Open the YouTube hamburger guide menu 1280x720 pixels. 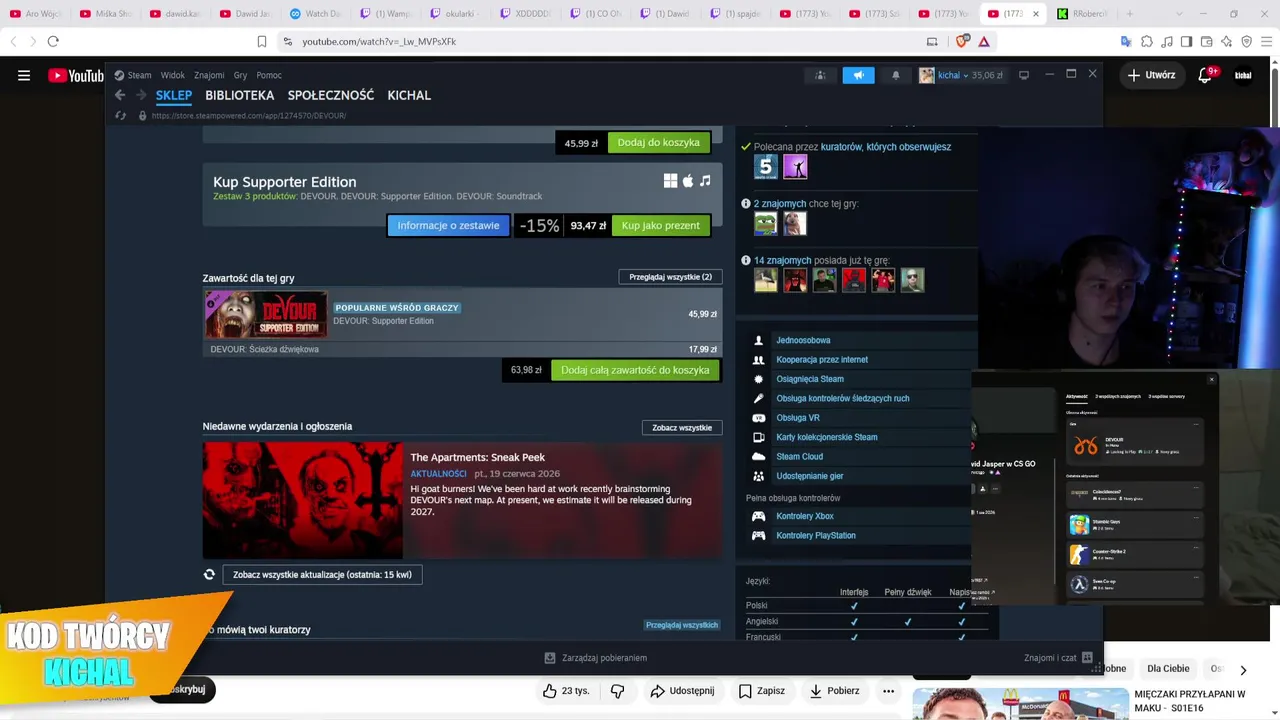(24, 75)
